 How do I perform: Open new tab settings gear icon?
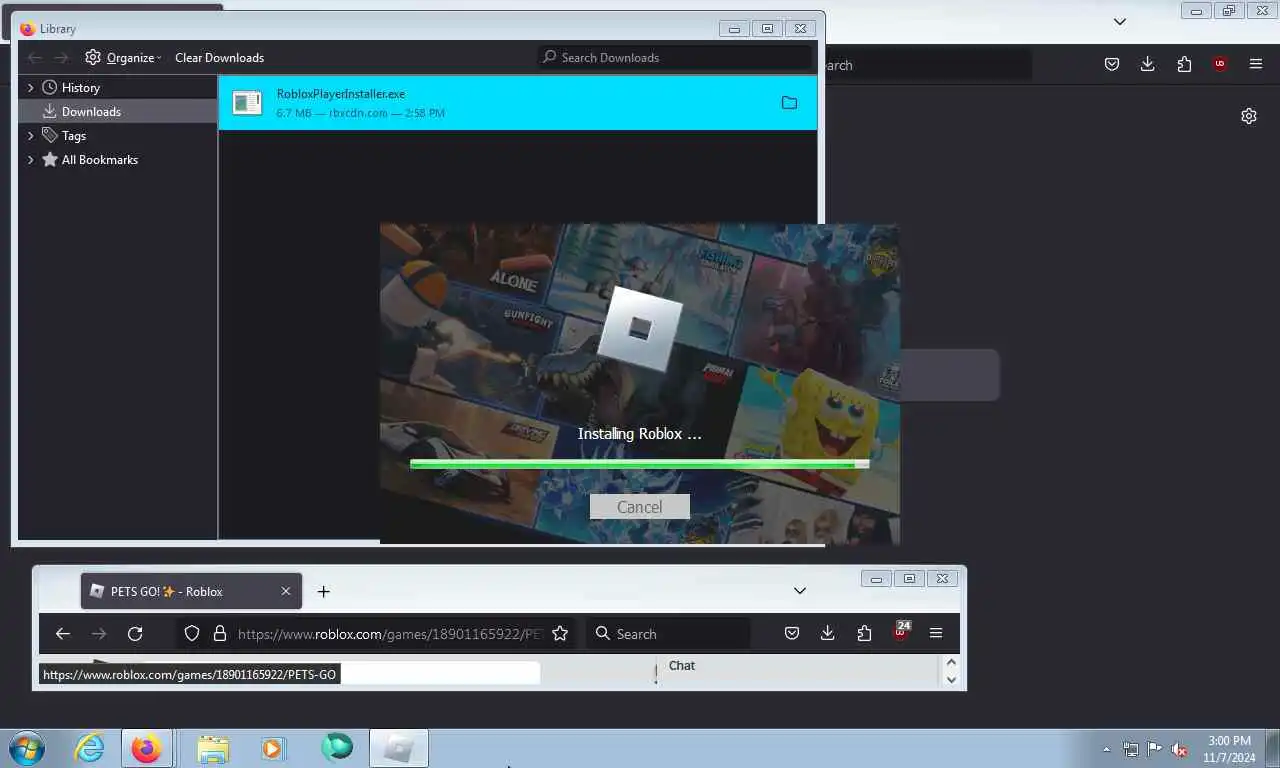1249,116
